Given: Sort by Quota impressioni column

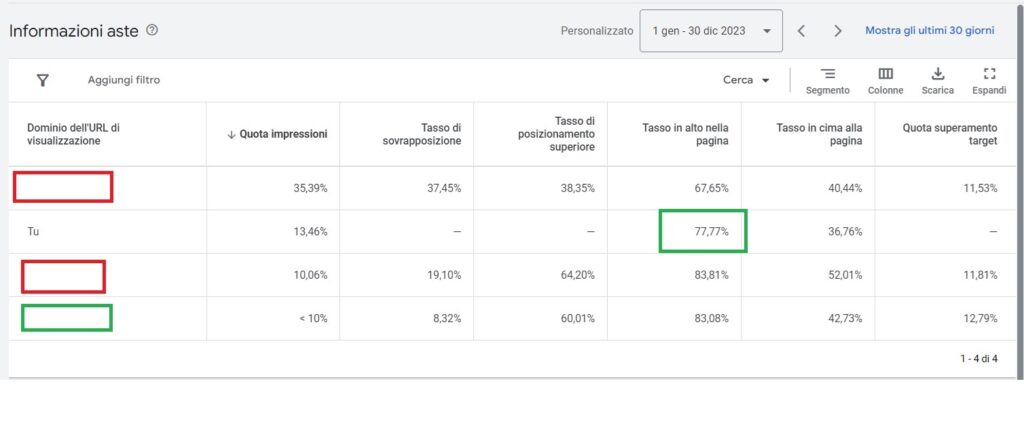Looking at the screenshot, I should pyautogui.click(x=277, y=135).
